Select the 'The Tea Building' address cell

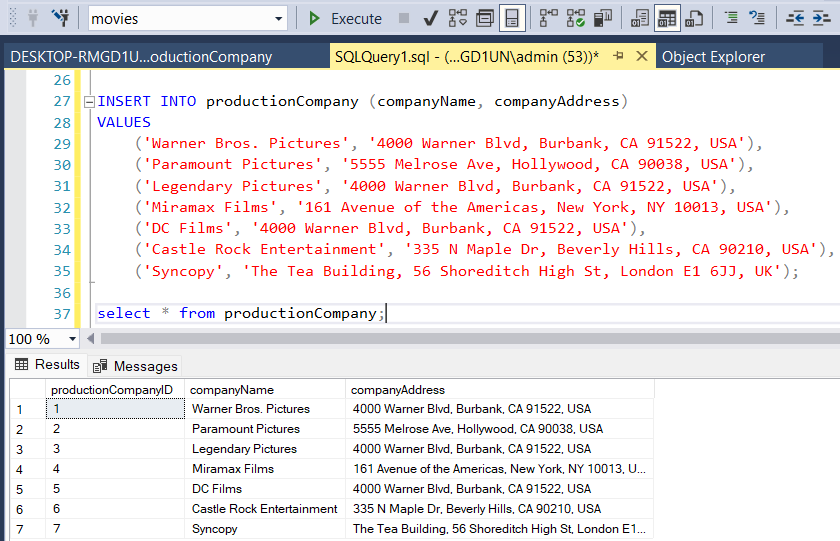click(500, 529)
